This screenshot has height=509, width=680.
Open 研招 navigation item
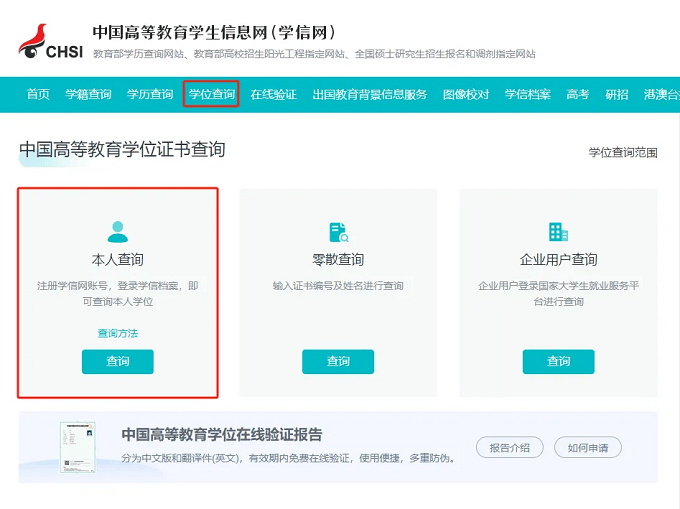[617, 94]
